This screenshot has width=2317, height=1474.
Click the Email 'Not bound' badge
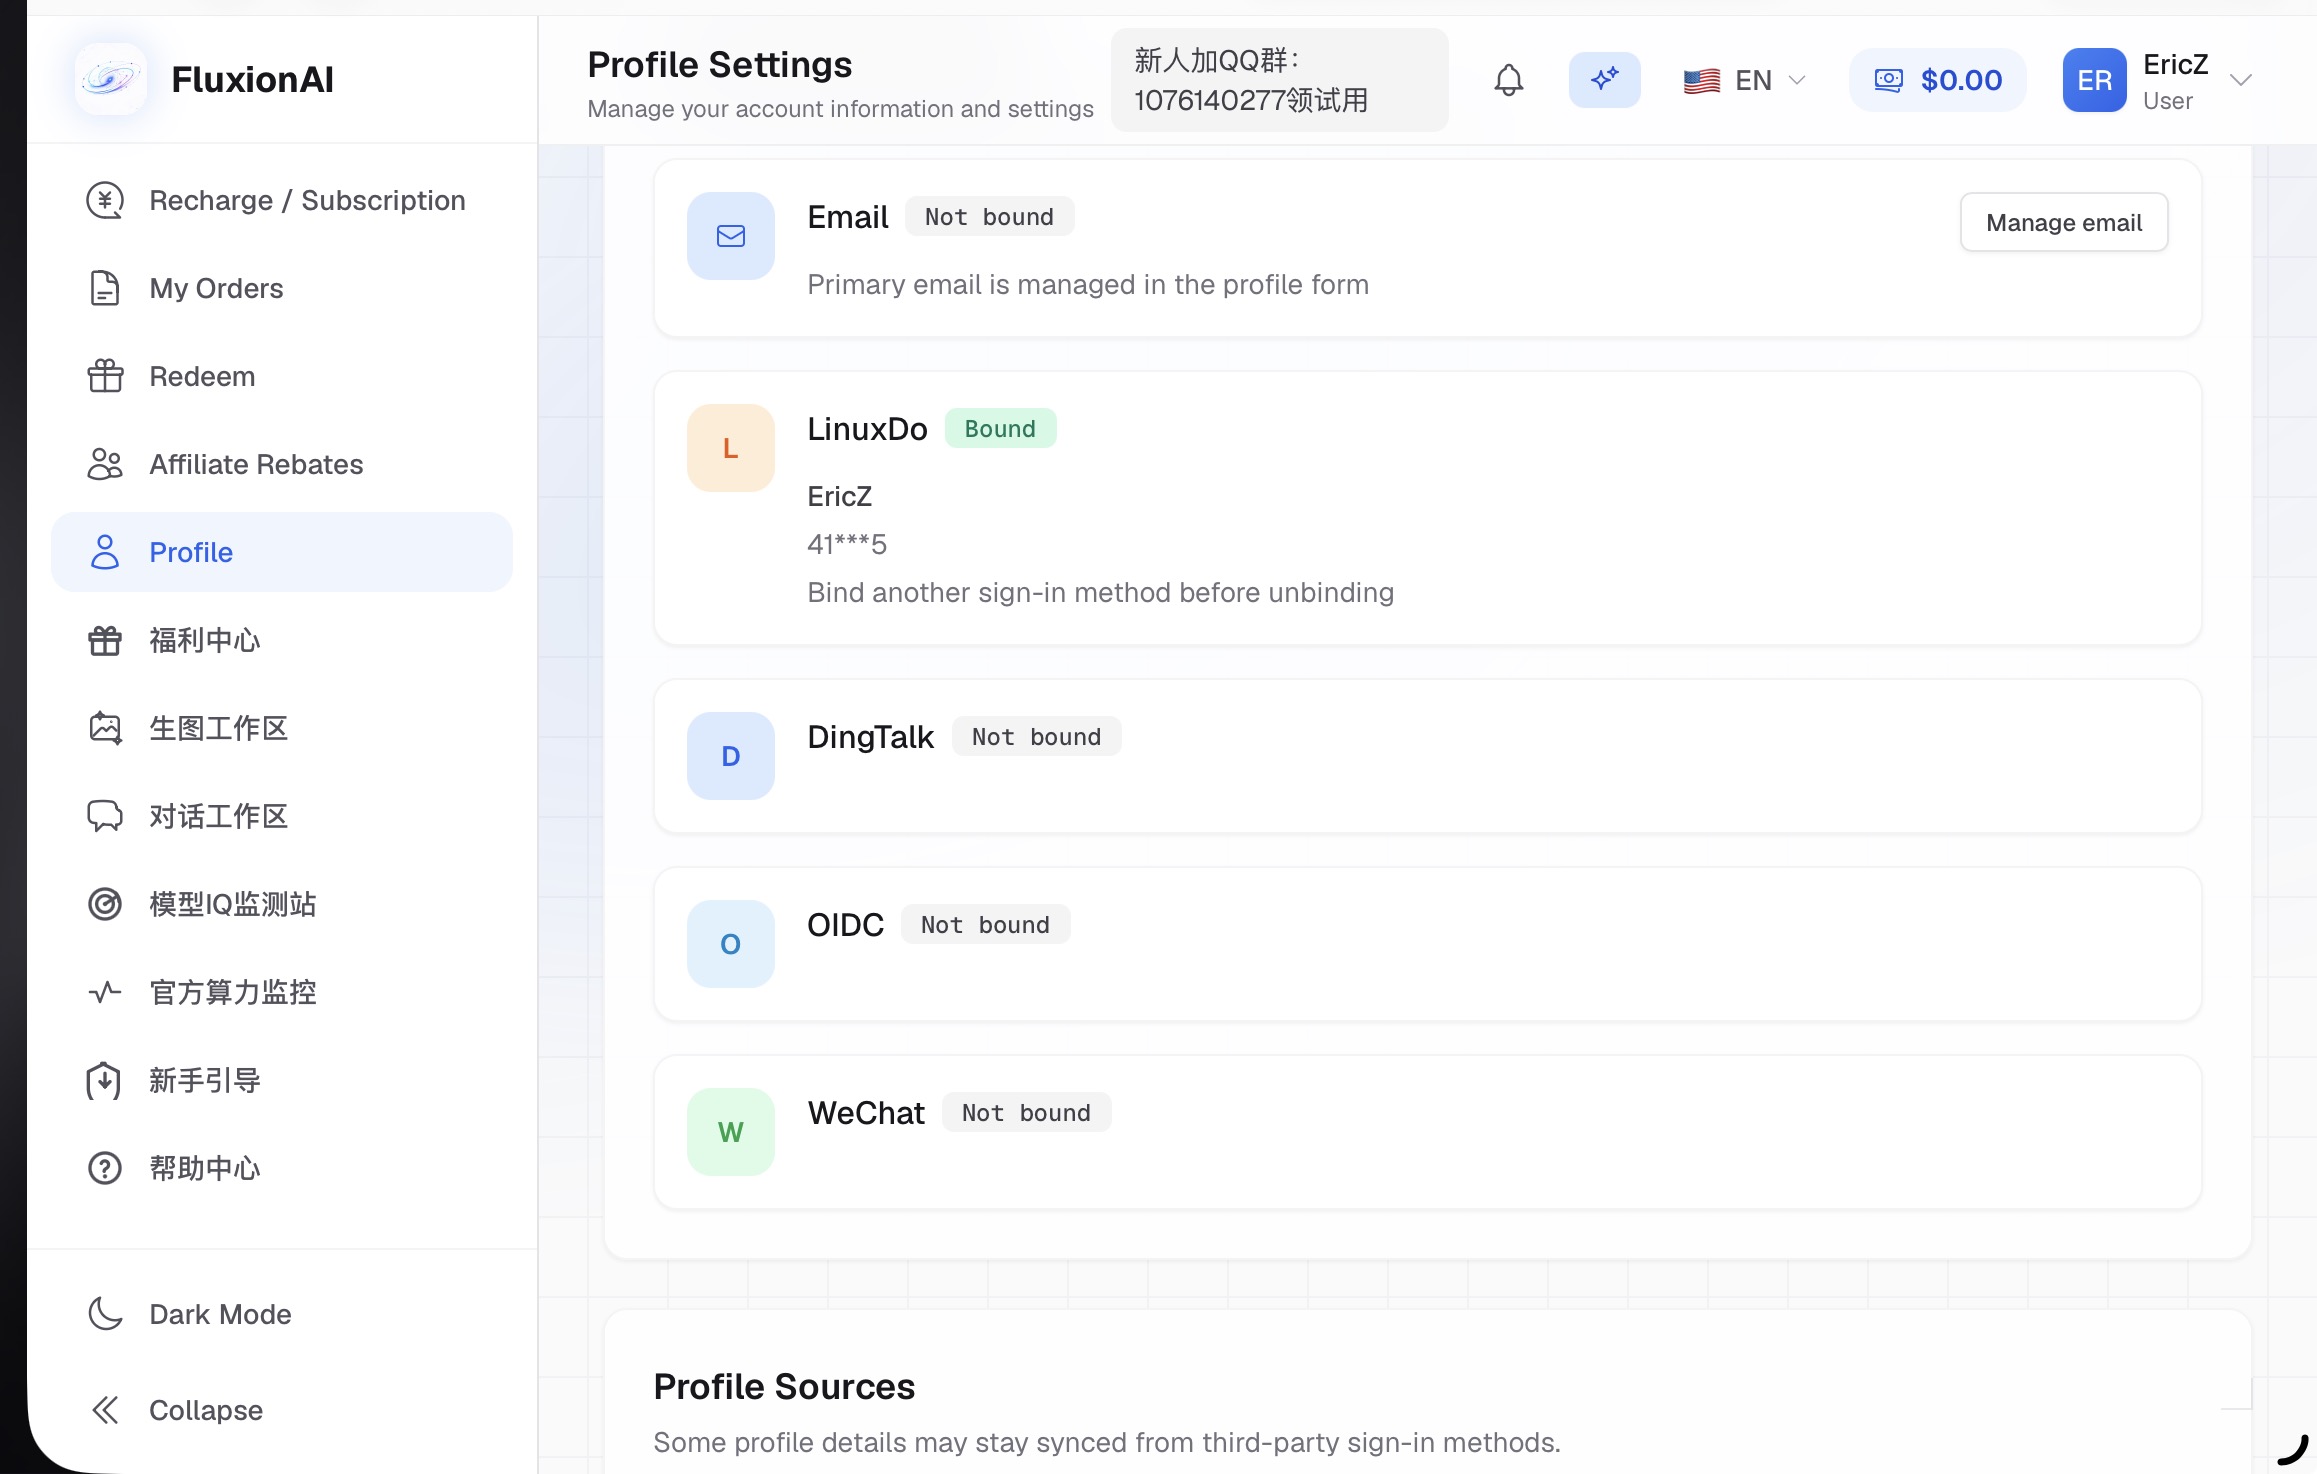989,216
